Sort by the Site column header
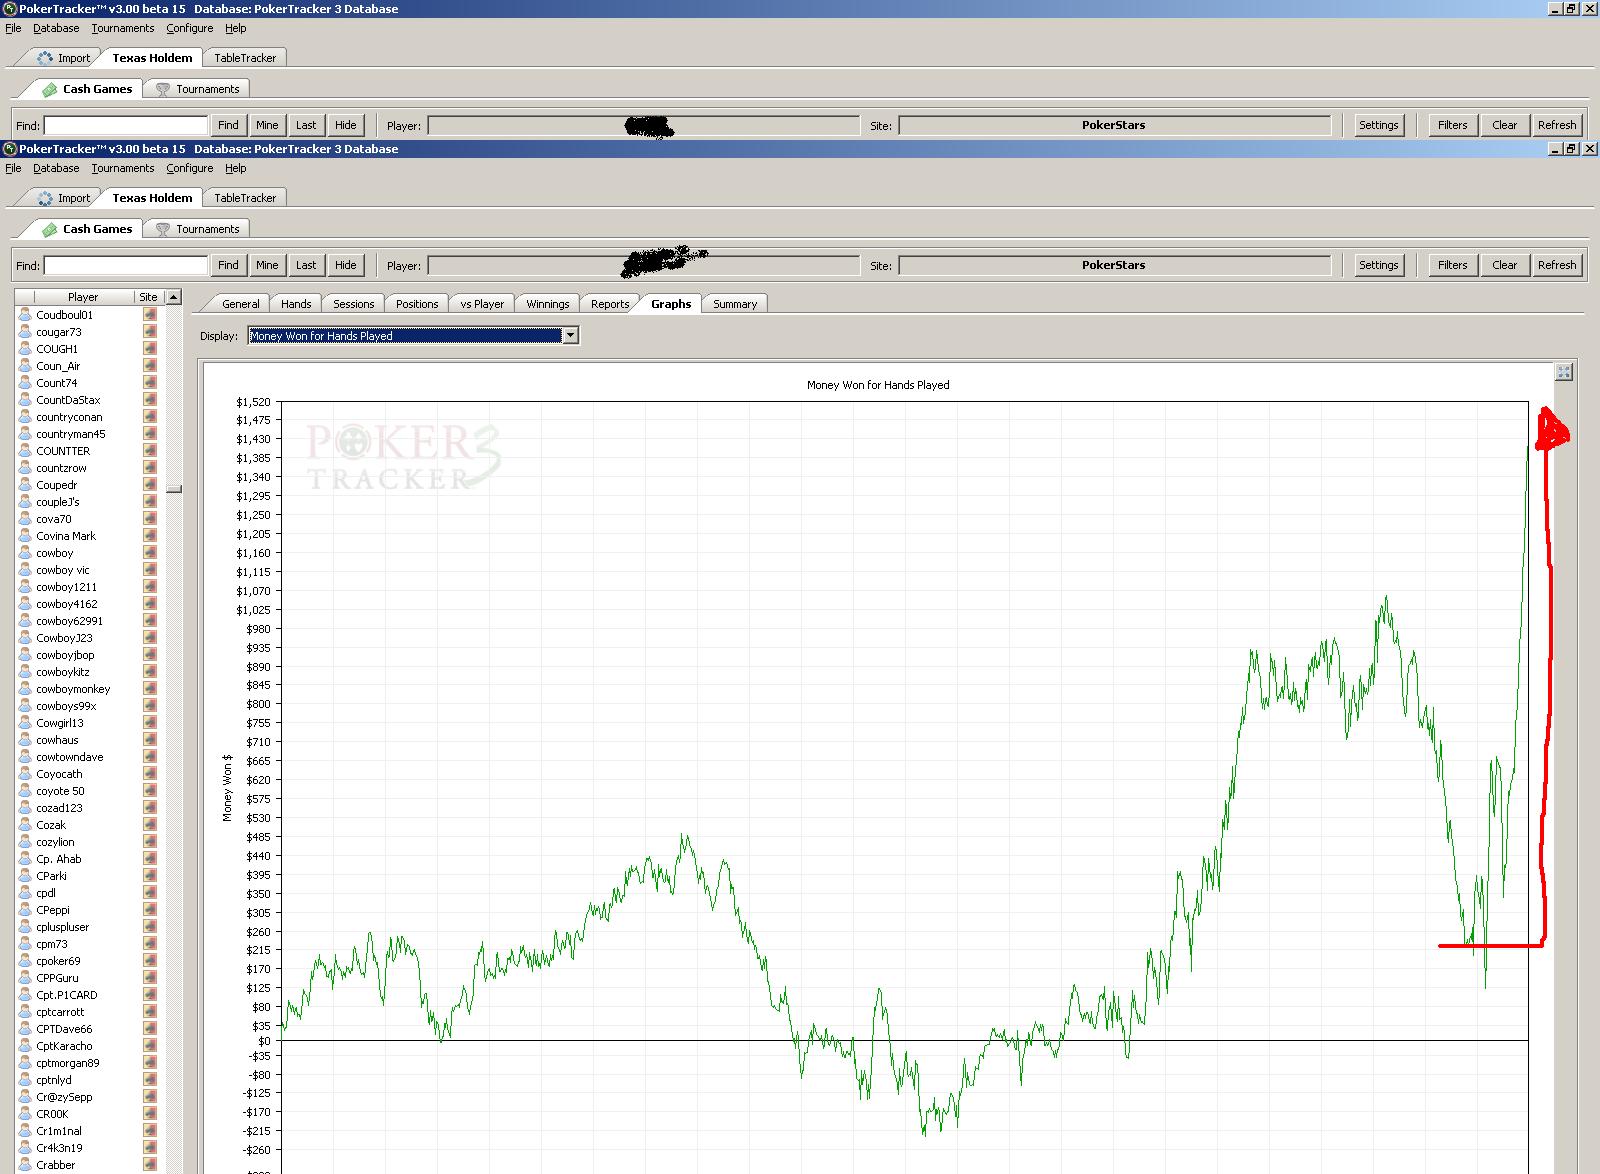 click(x=148, y=297)
